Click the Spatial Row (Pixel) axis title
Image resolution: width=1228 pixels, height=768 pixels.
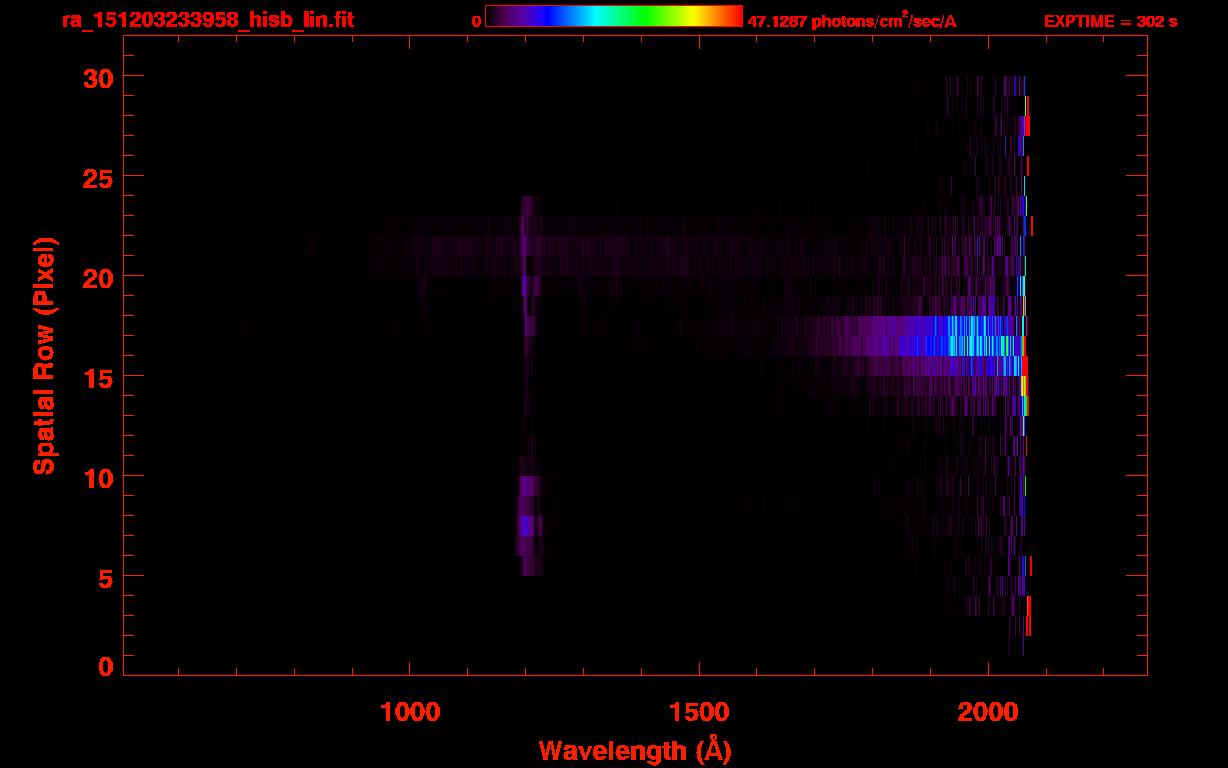[44, 355]
